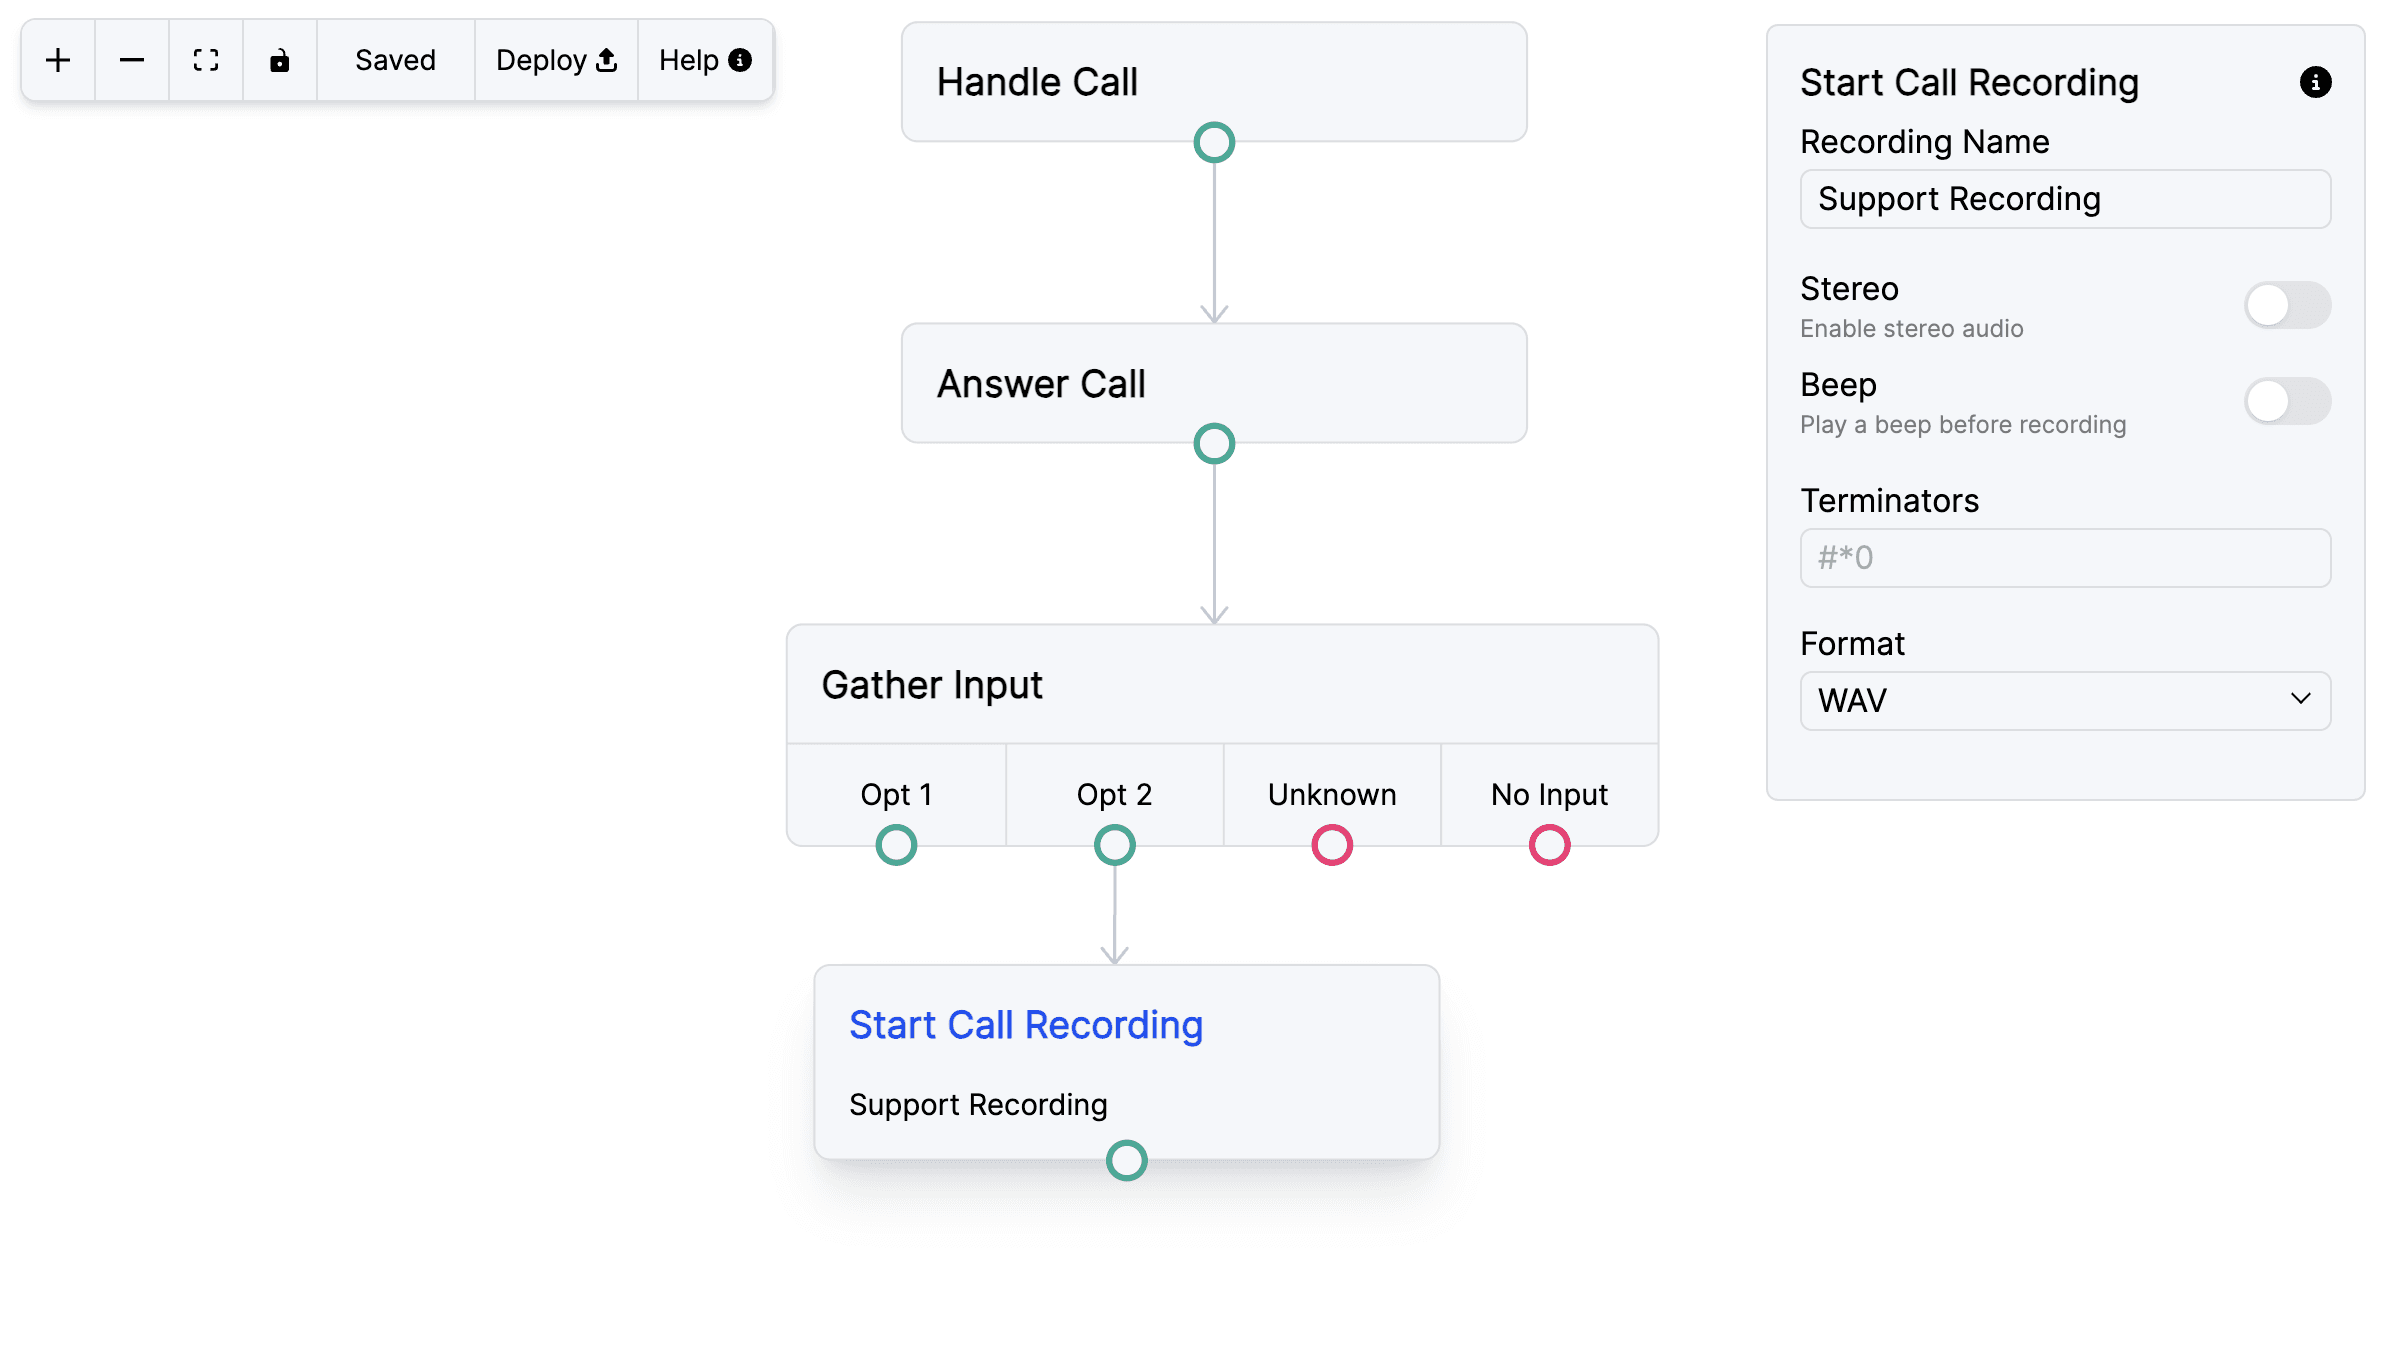The width and height of the screenshot is (2382, 1354).
Task: Click the zoom out minus icon
Action: pos(132,60)
